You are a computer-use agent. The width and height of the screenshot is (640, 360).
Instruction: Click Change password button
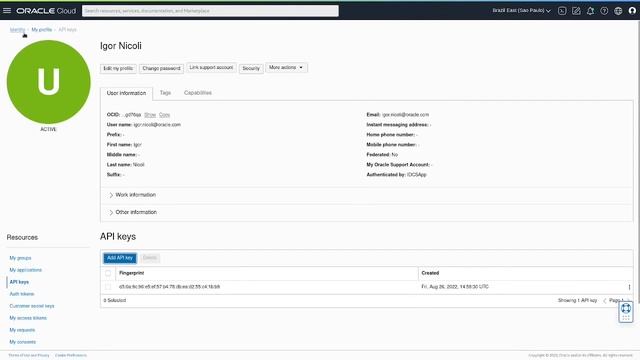point(161,69)
